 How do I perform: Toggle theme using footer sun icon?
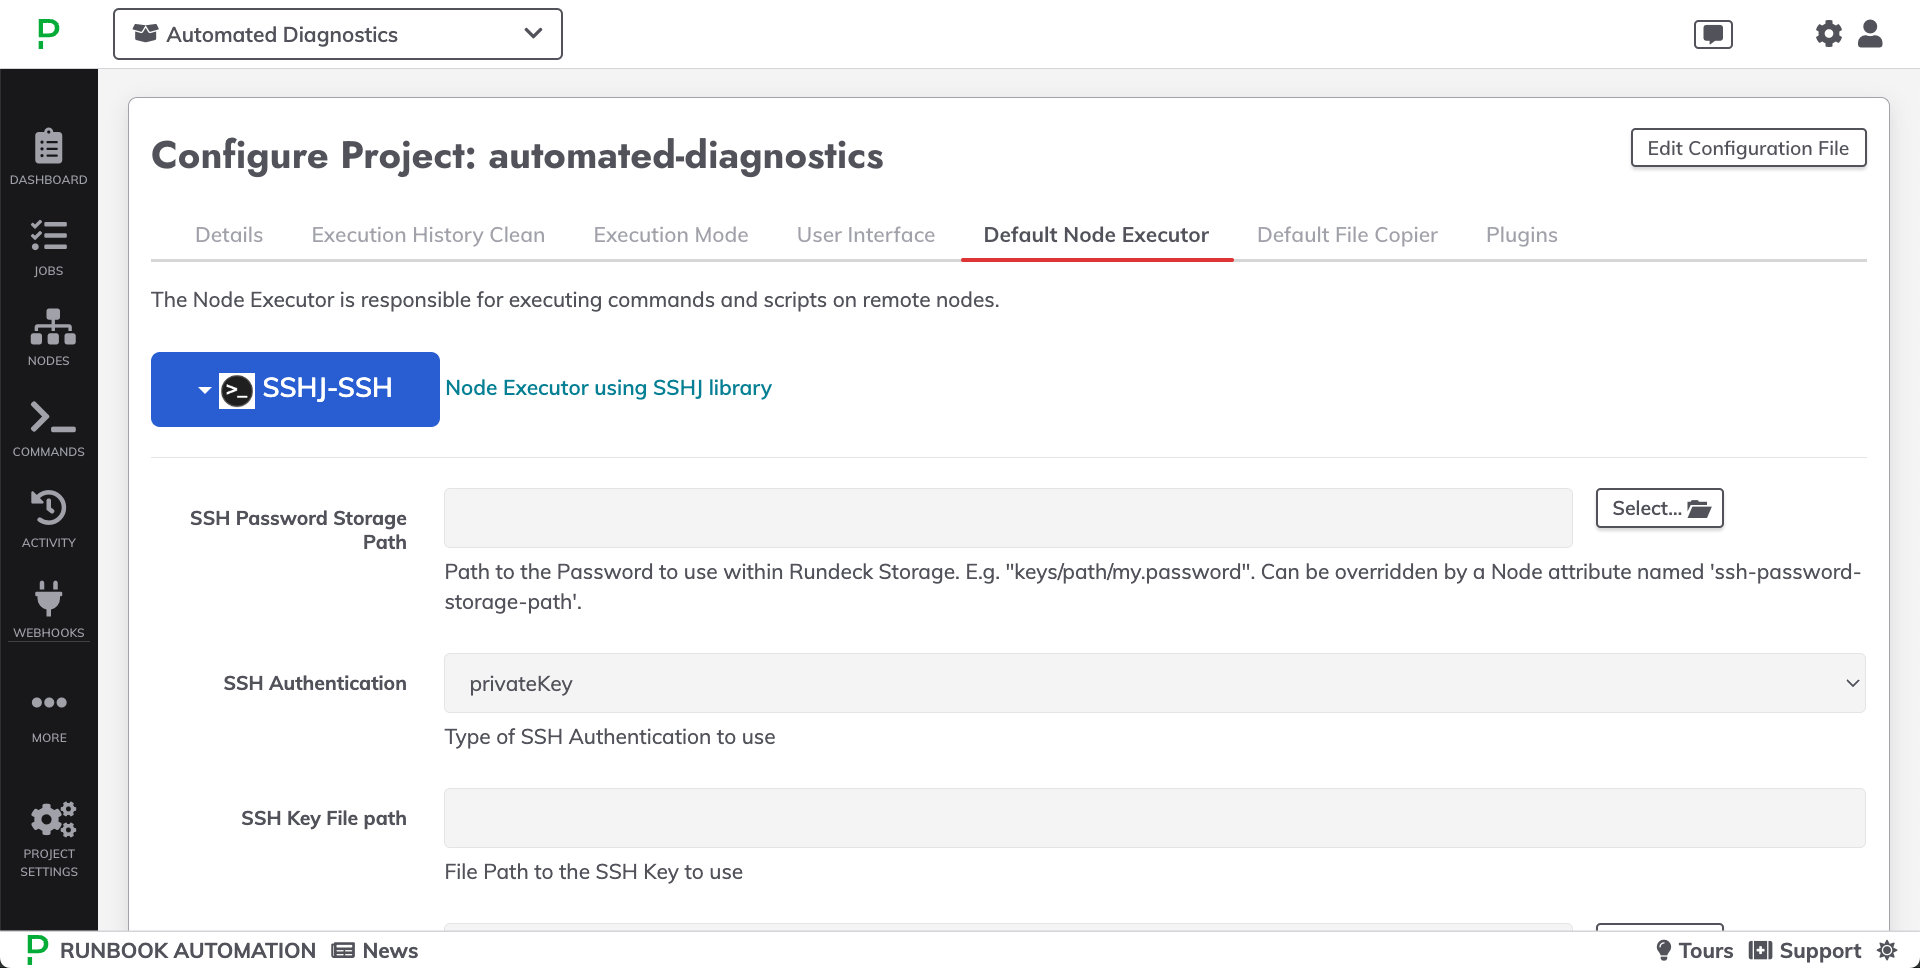1887,950
